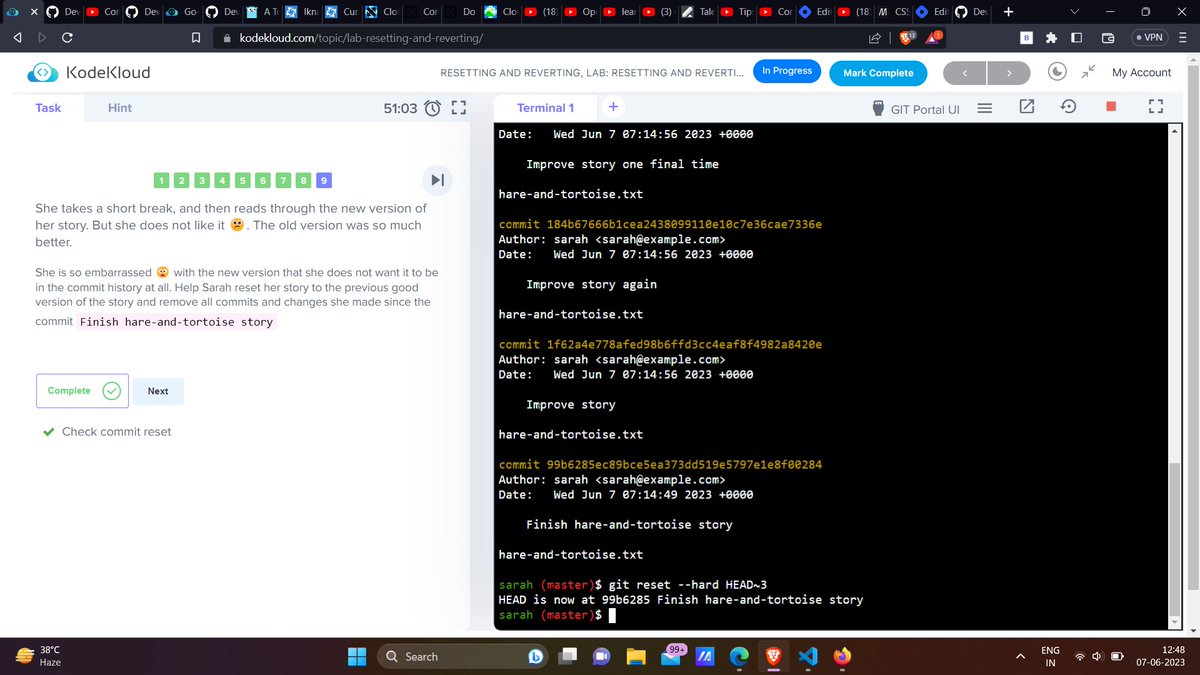Stop the session using the red square icon
This screenshot has height=675, width=1200.
pos(1110,107)
